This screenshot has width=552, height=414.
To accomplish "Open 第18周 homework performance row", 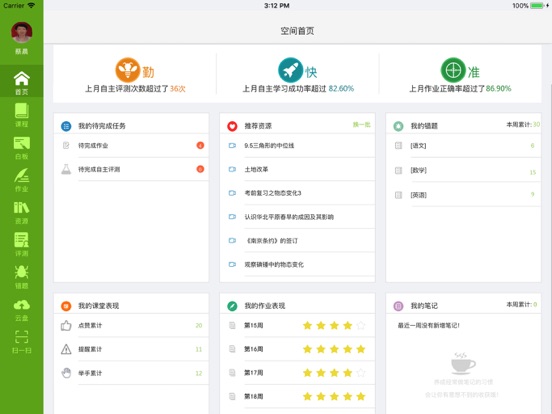I will [297, 397].
